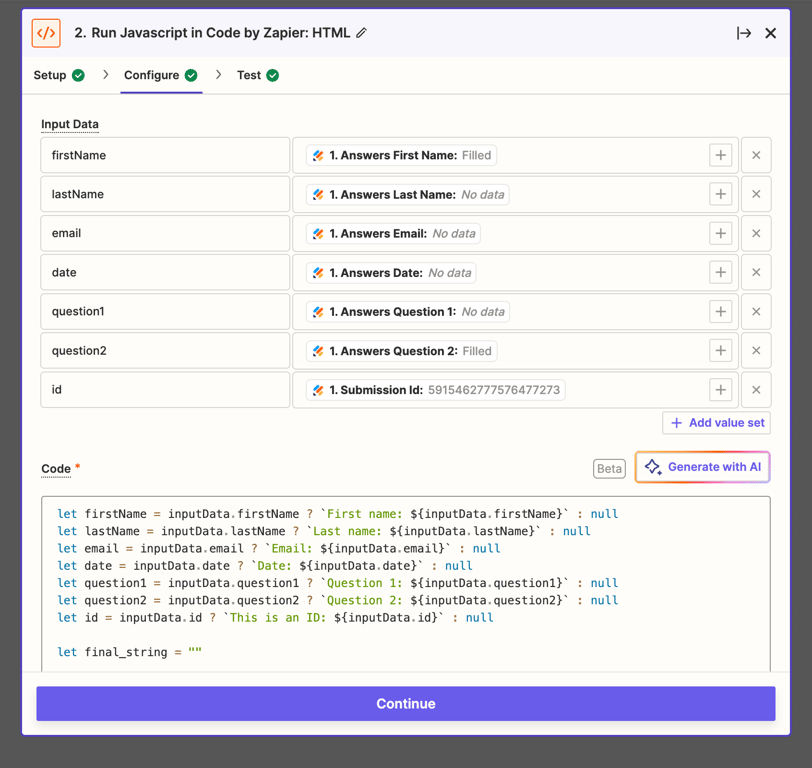Screen dimensions: 812x768
Task: Click the Configure green checkmark icon
Action: point(191,76)
